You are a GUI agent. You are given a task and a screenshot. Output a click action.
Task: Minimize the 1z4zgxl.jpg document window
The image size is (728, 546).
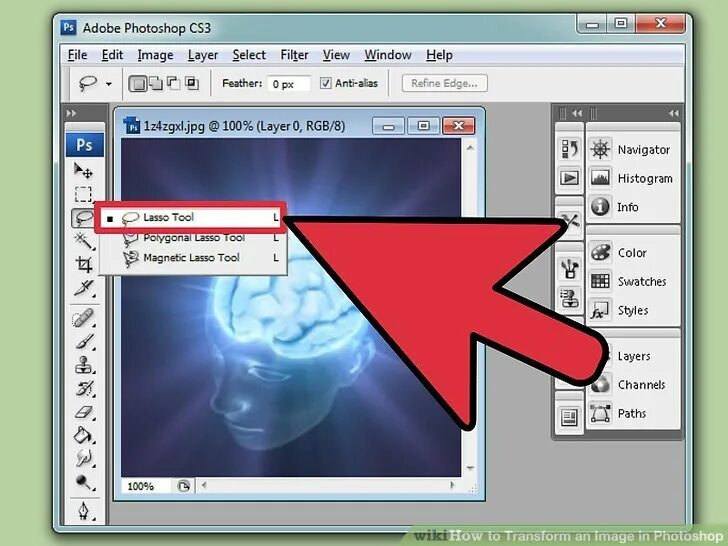pyautogui.click(x=388, y=126)
